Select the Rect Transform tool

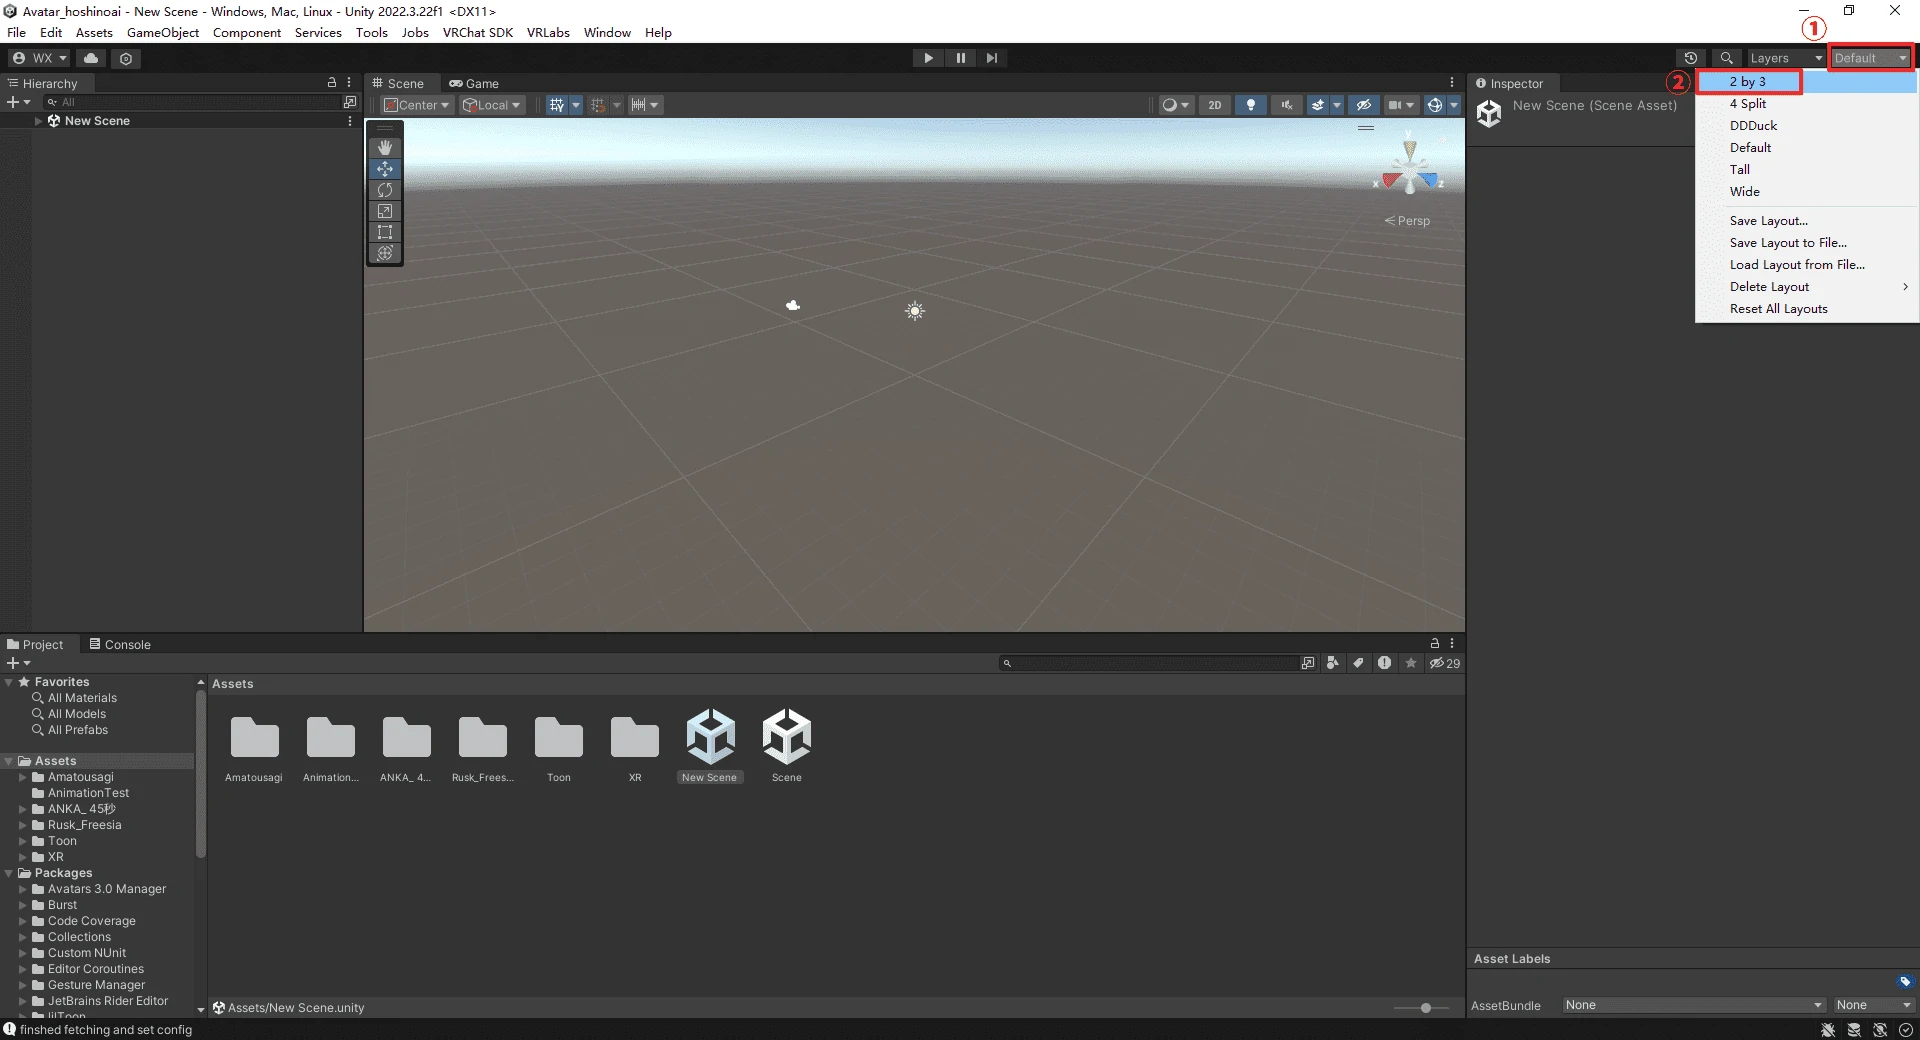tap(385, 232)
